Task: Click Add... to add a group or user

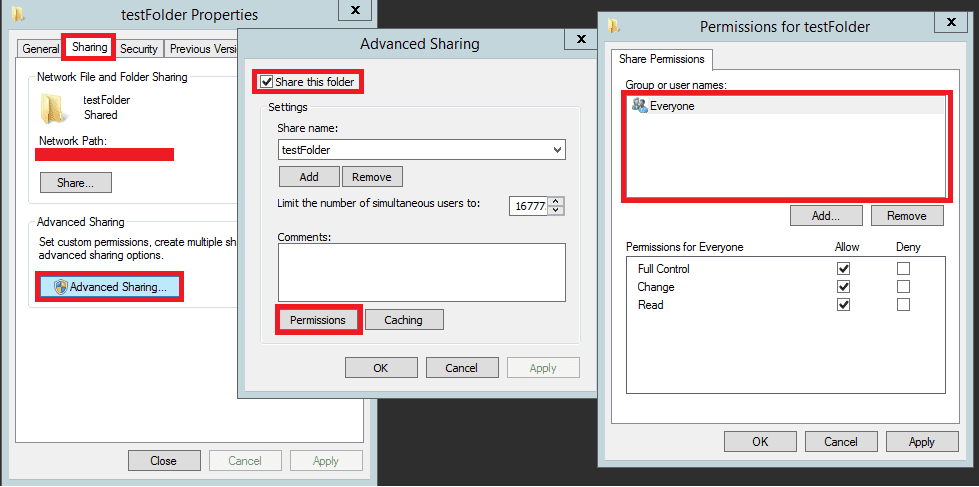Action: 825,215
